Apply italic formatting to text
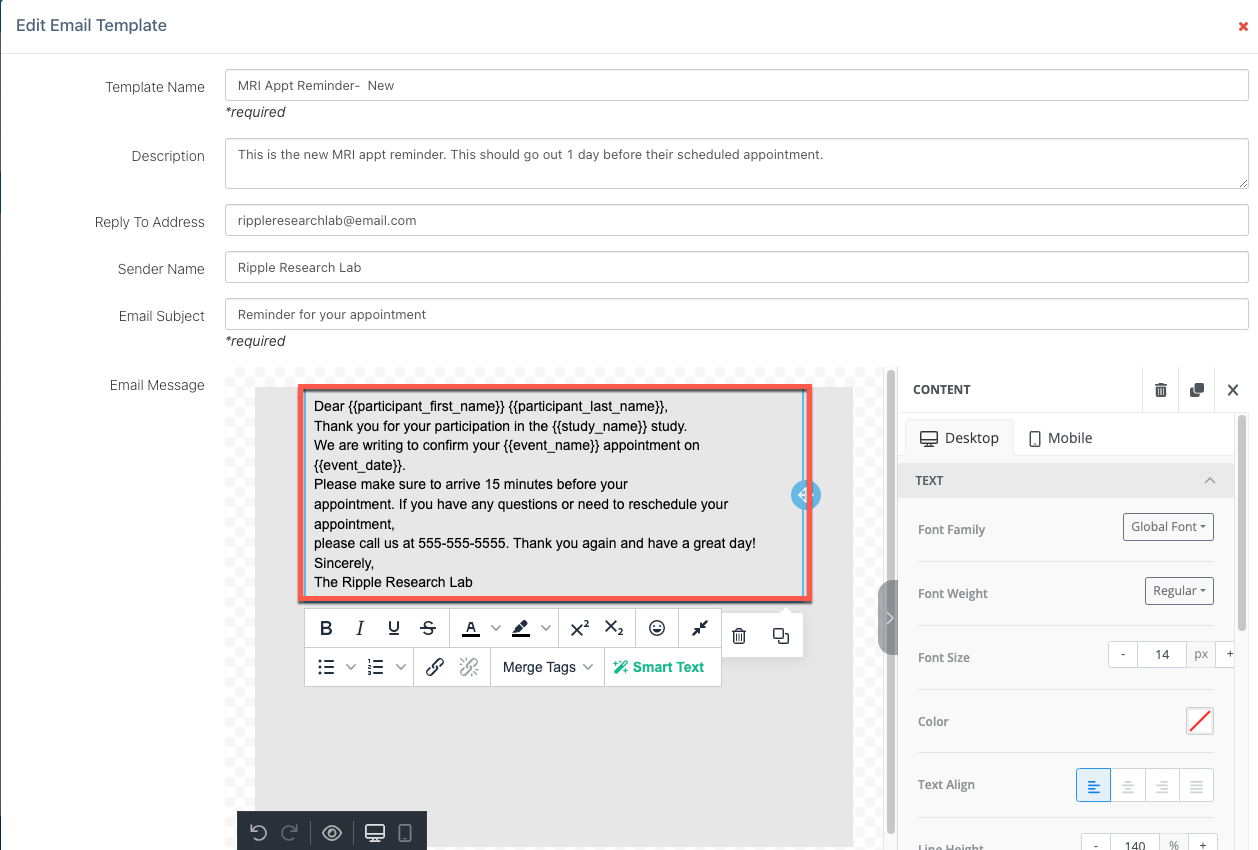Viewport: 1258px width, 850px height. (x=360, y=628)
